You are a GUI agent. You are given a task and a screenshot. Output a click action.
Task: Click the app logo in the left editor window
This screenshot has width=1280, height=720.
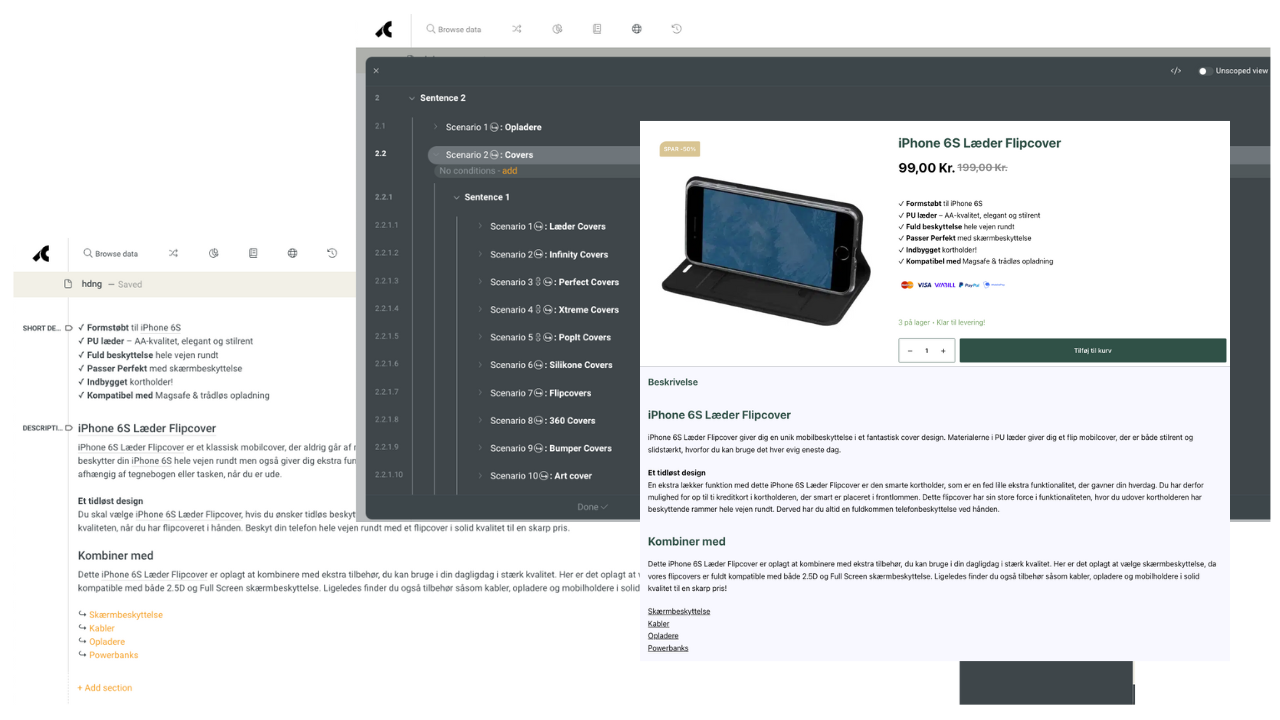pyautogui.click(x=41, y=254)
